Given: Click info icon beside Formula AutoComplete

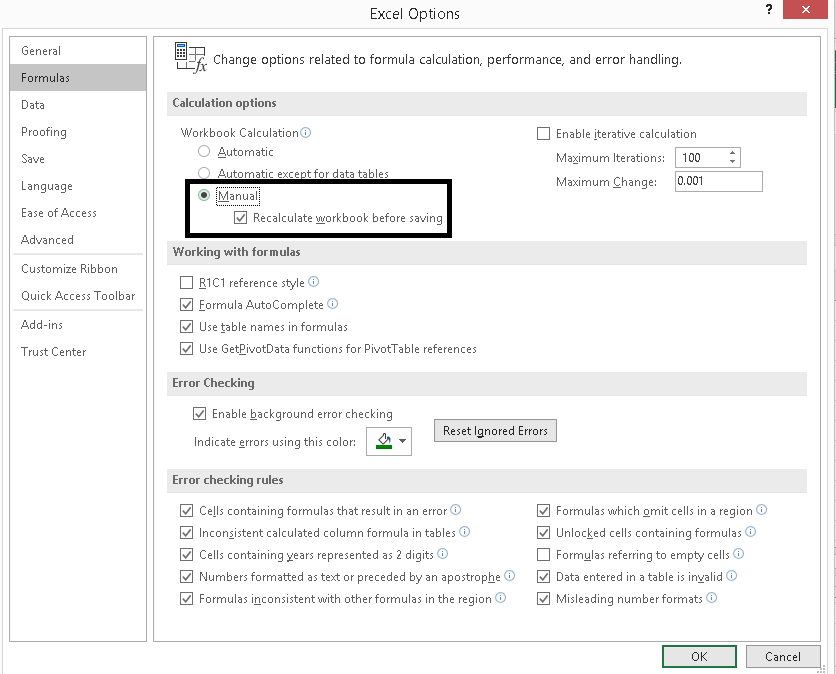Looking at the screenshot, I should pos(333,304).
